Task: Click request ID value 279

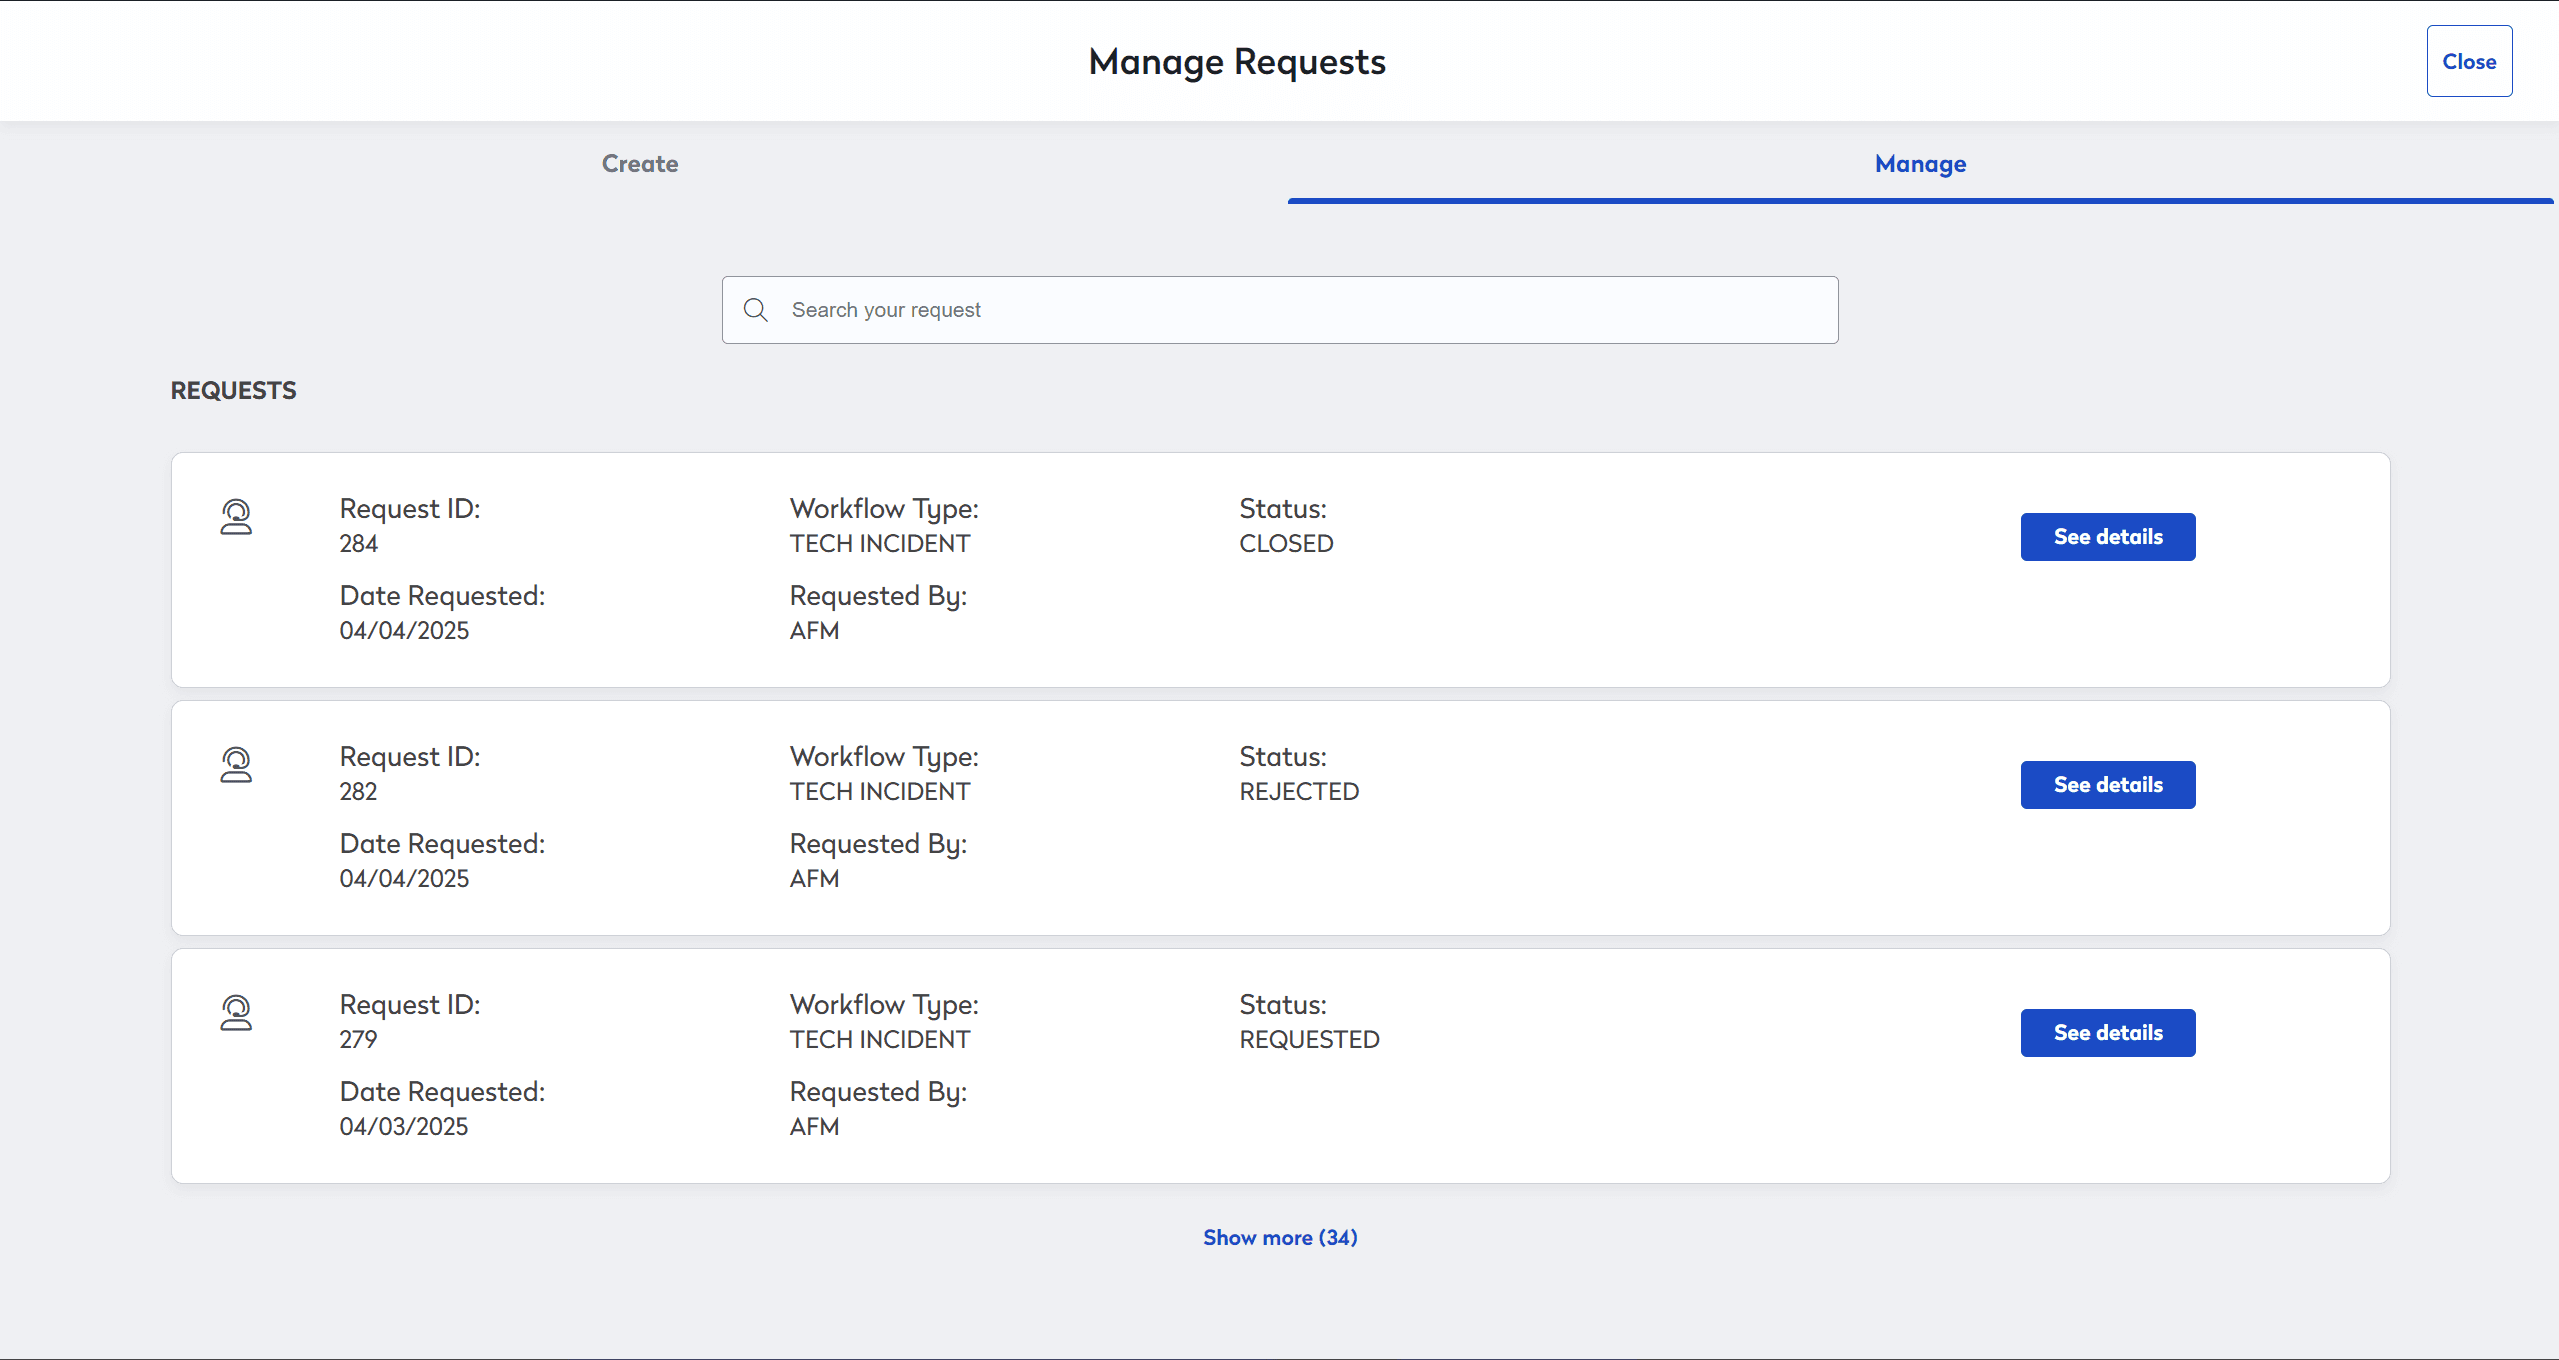Action: pyautogui.click(x=358, y=1039)
